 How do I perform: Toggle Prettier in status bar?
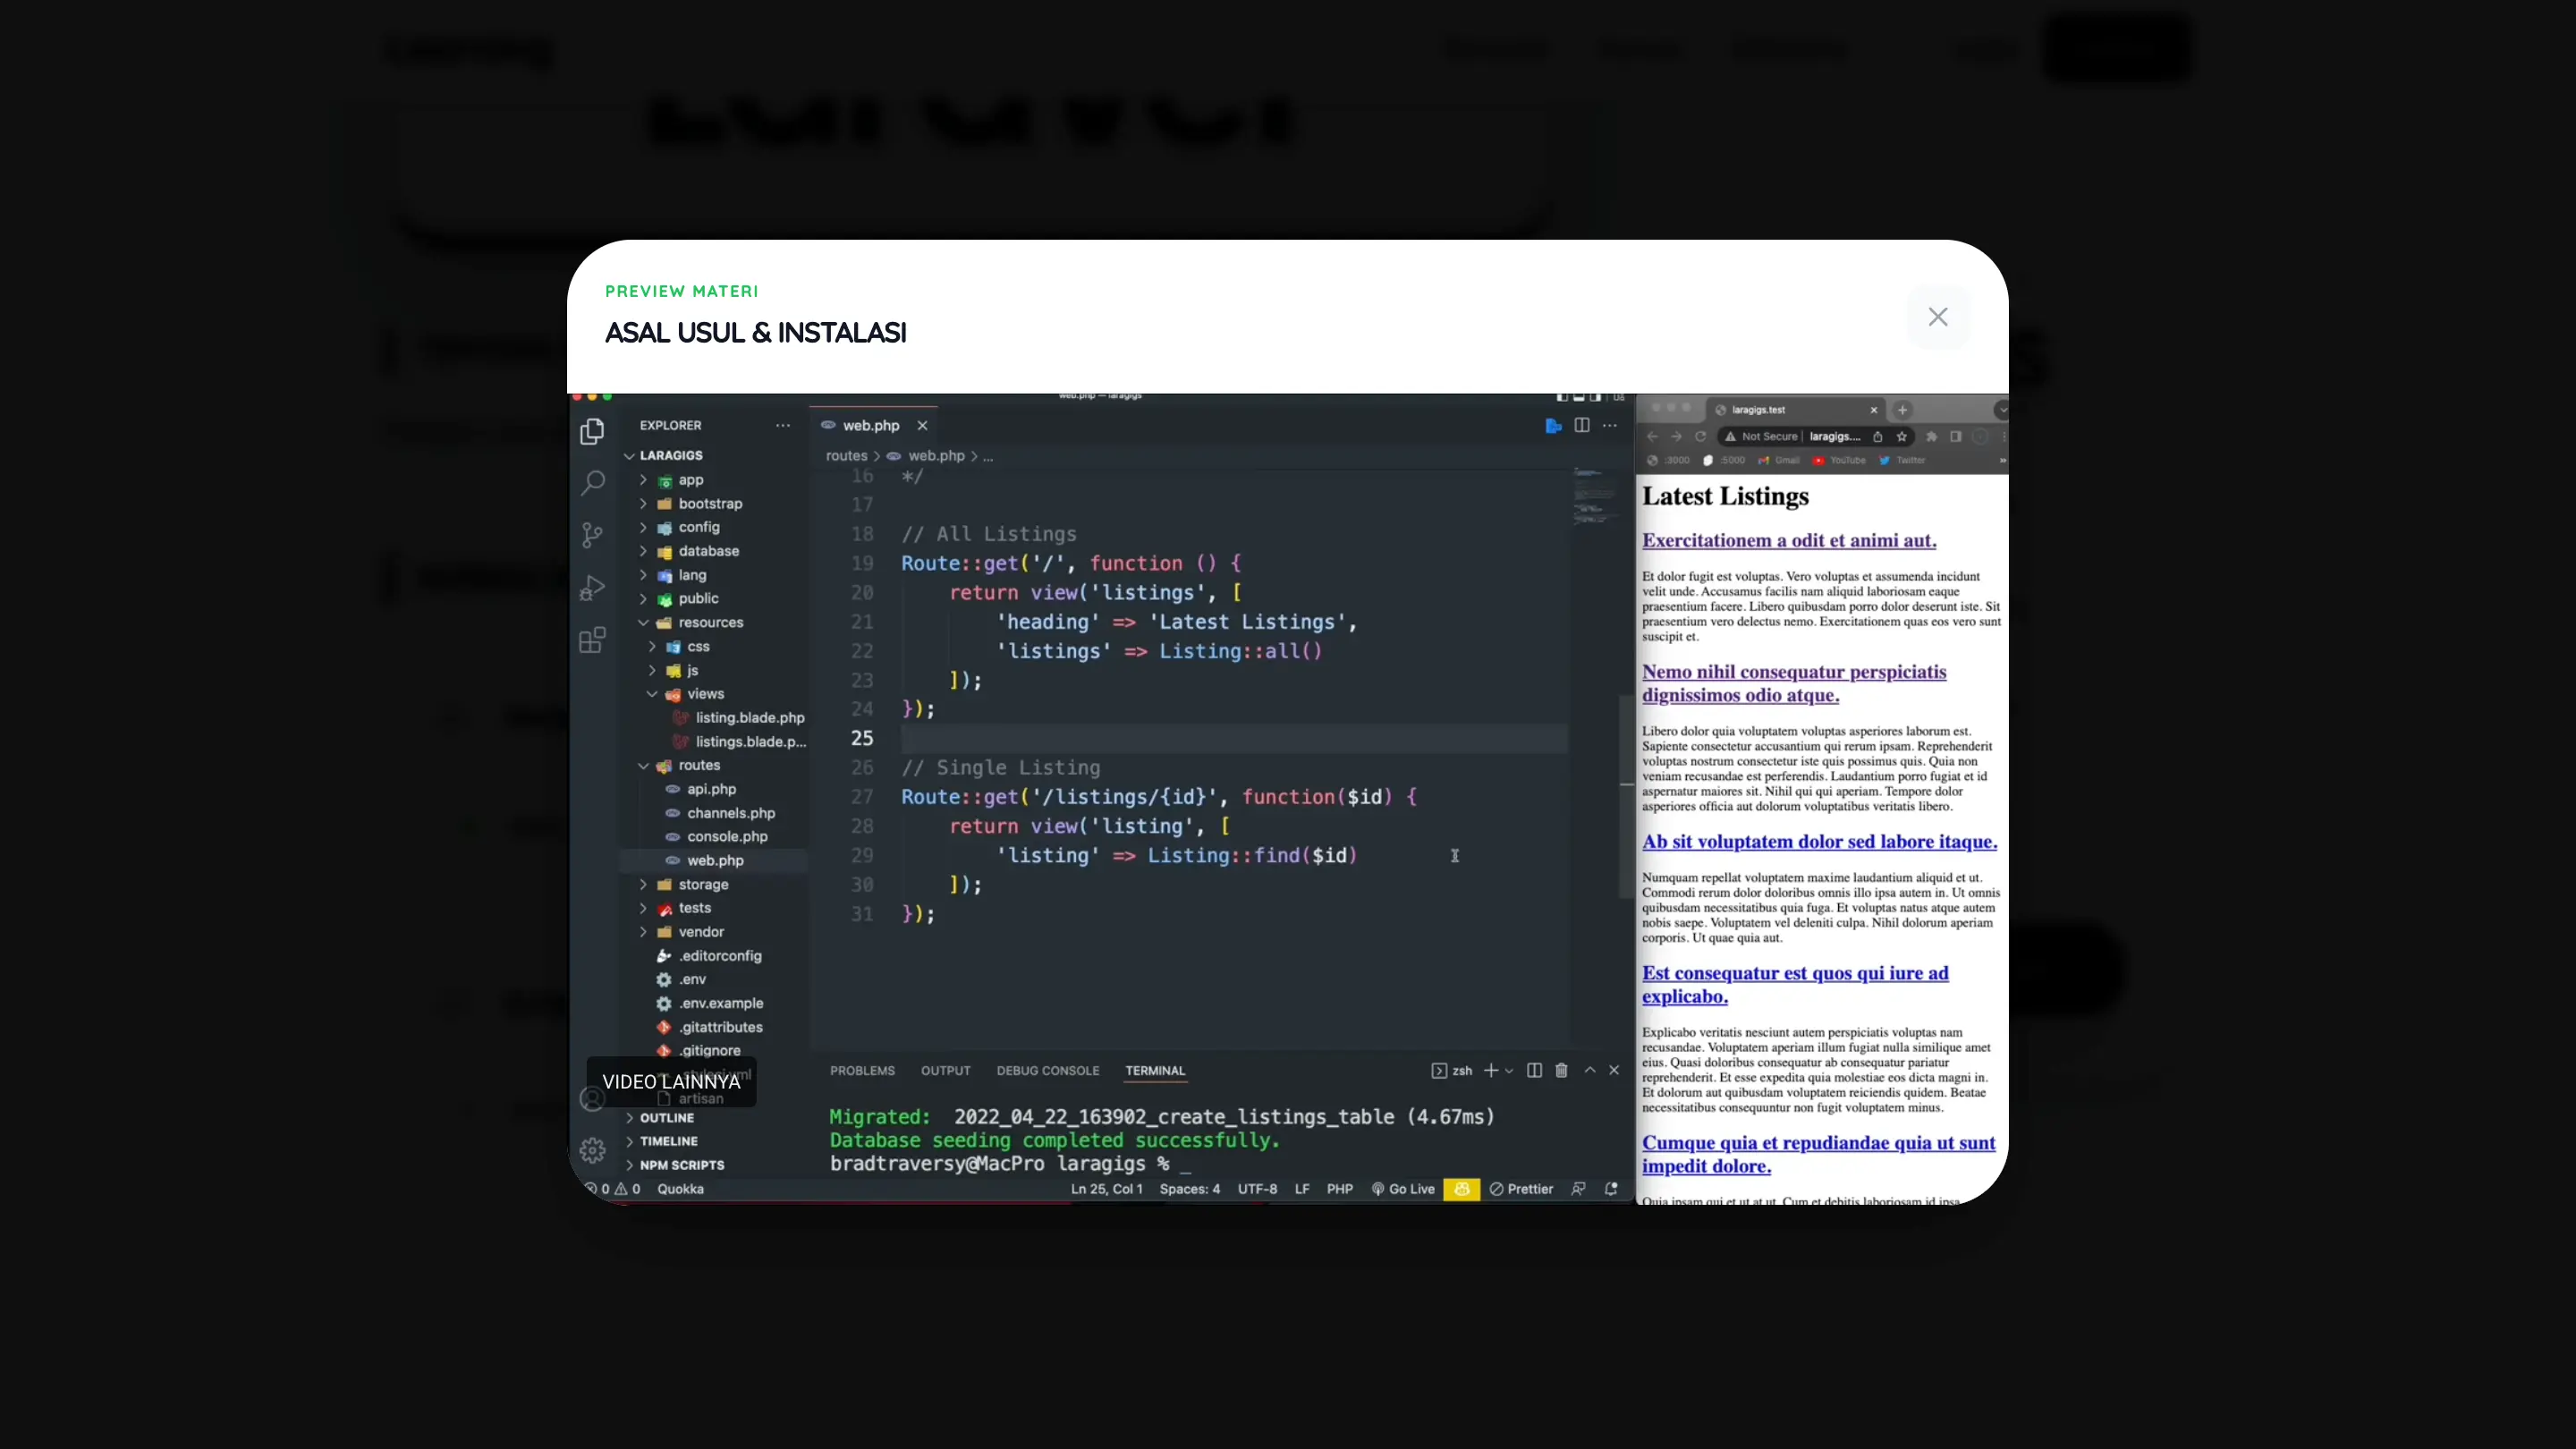point(1521,1189)
